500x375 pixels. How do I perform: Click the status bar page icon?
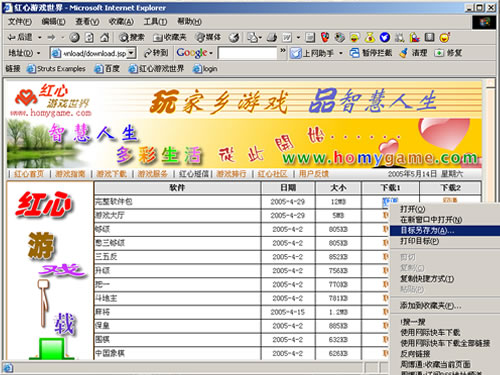coord(8,368)
